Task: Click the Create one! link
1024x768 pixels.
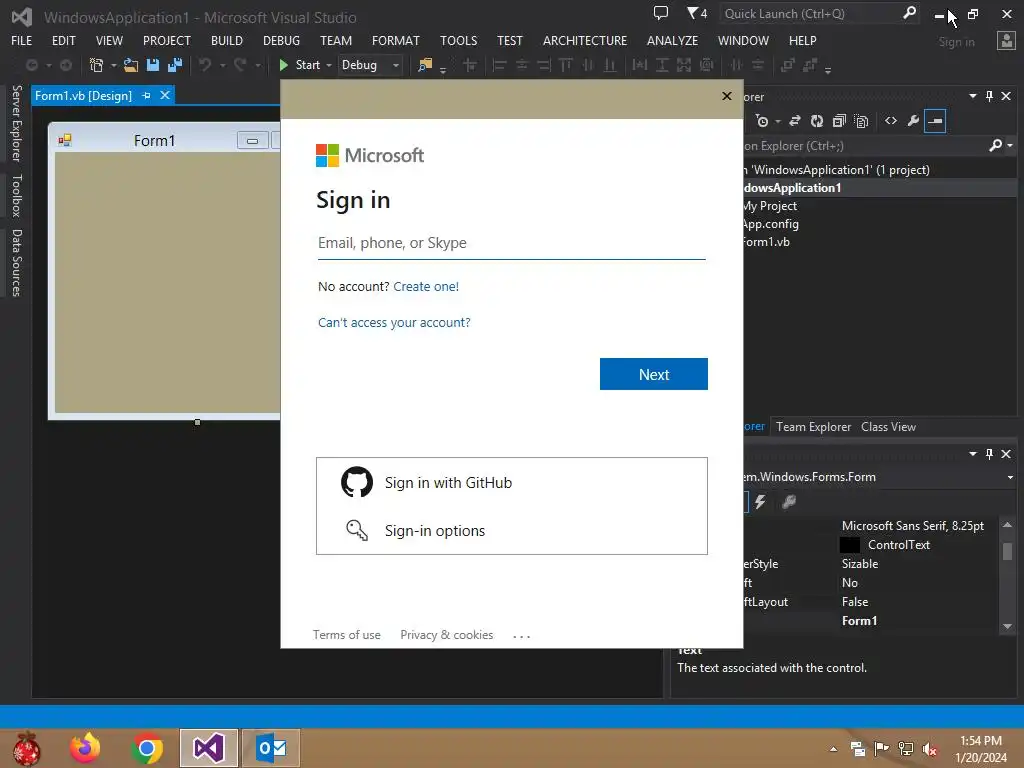Action: click(x=426, y=286)
